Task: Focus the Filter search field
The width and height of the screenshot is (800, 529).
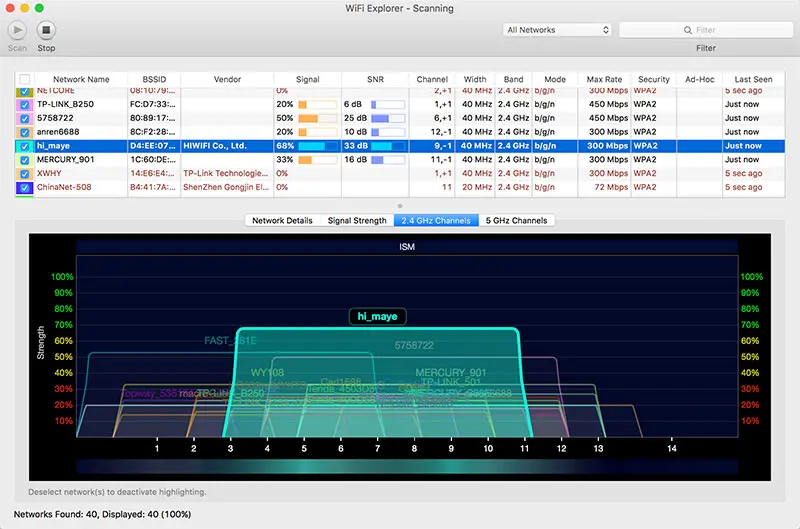Action: (706, 30)
